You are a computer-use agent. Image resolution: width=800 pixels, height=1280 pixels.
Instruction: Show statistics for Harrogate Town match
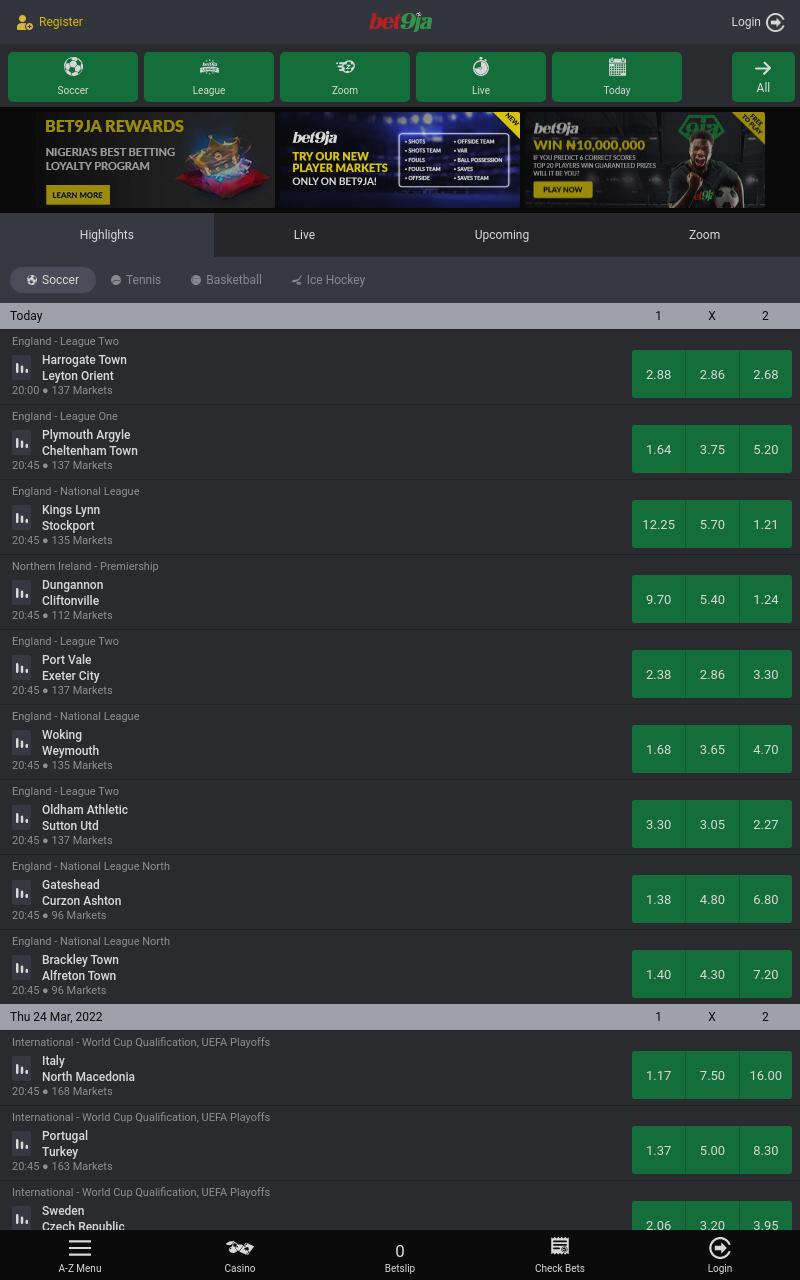(22, 367)
